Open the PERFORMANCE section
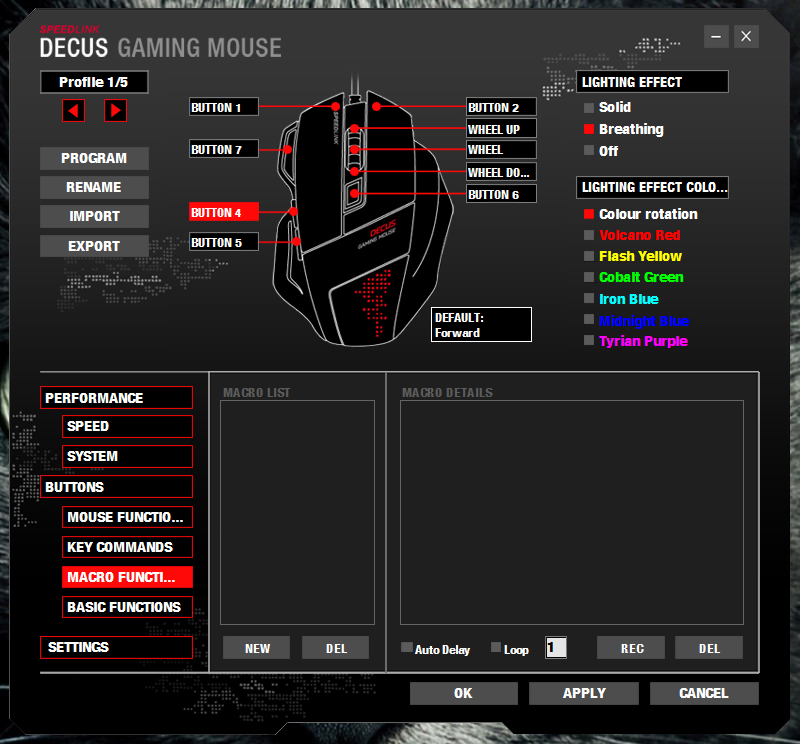 pyautogui.click(x=116, y=398)
